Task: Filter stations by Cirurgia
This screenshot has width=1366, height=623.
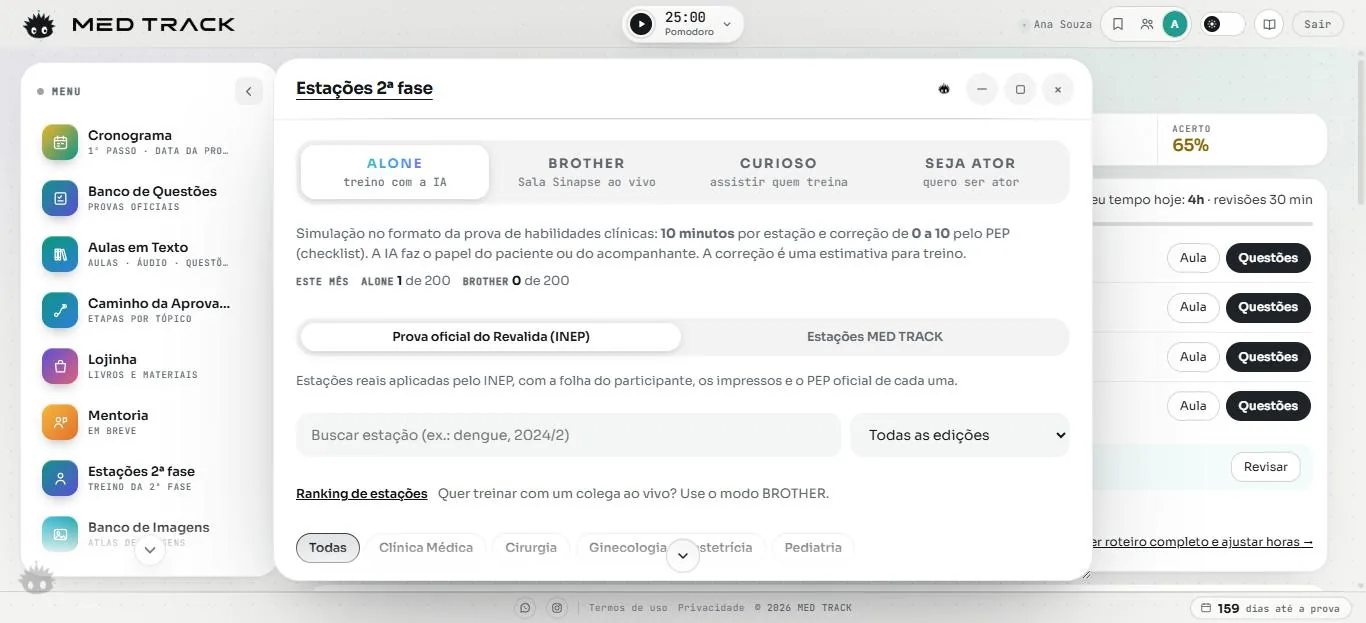Action: [531, 548]
